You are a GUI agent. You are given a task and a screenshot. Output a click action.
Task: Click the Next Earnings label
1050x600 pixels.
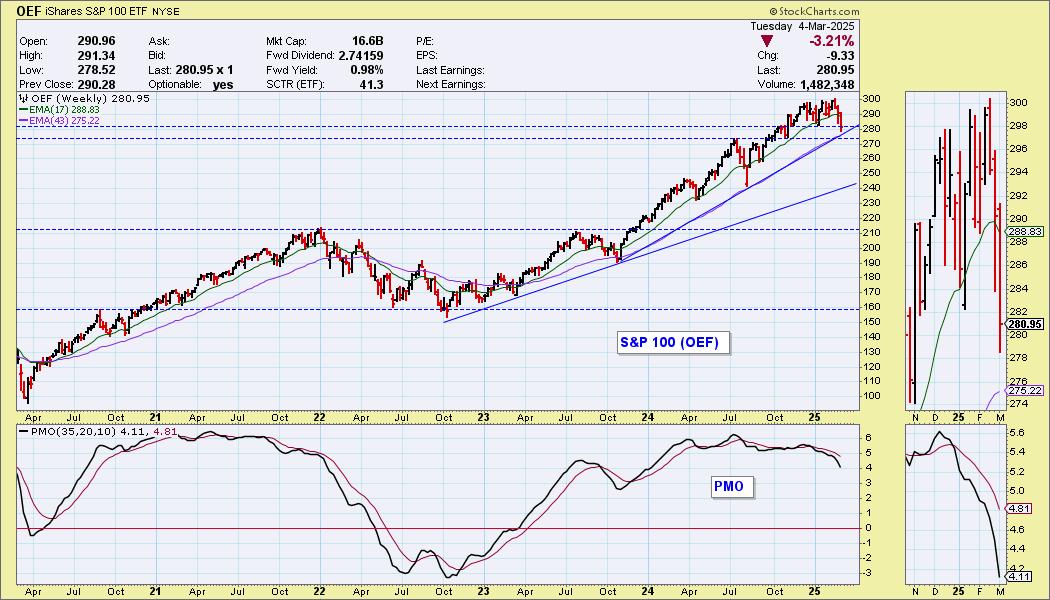(451, 84)
